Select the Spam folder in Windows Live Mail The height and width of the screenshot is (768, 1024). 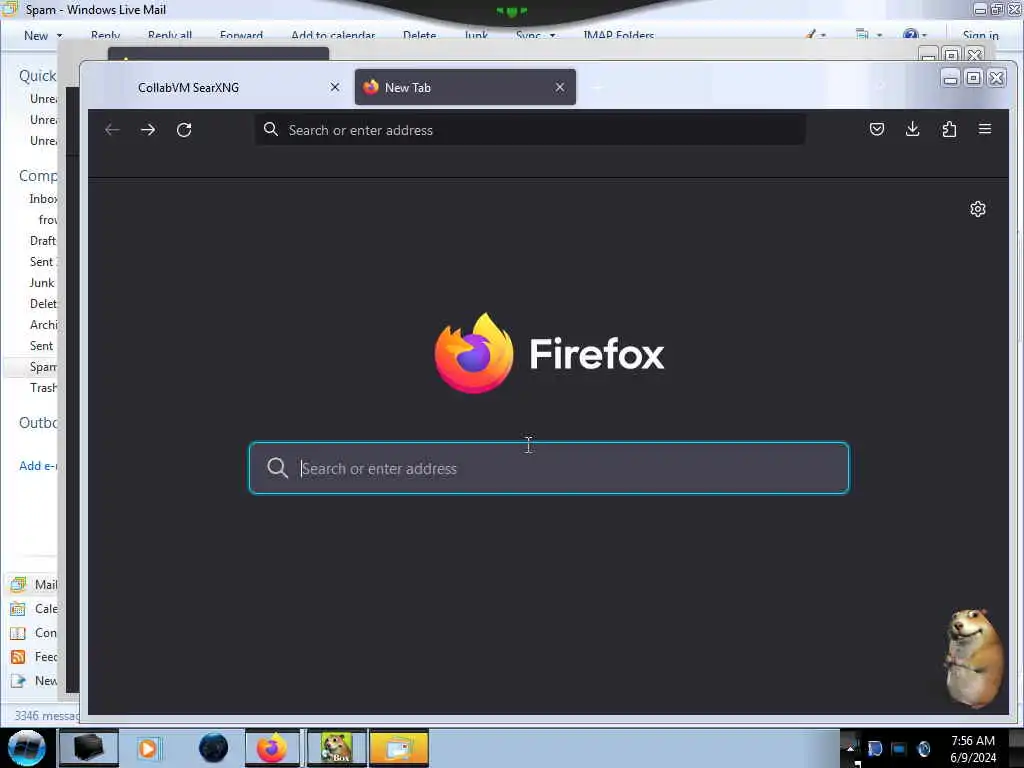[x=43, y=367]
